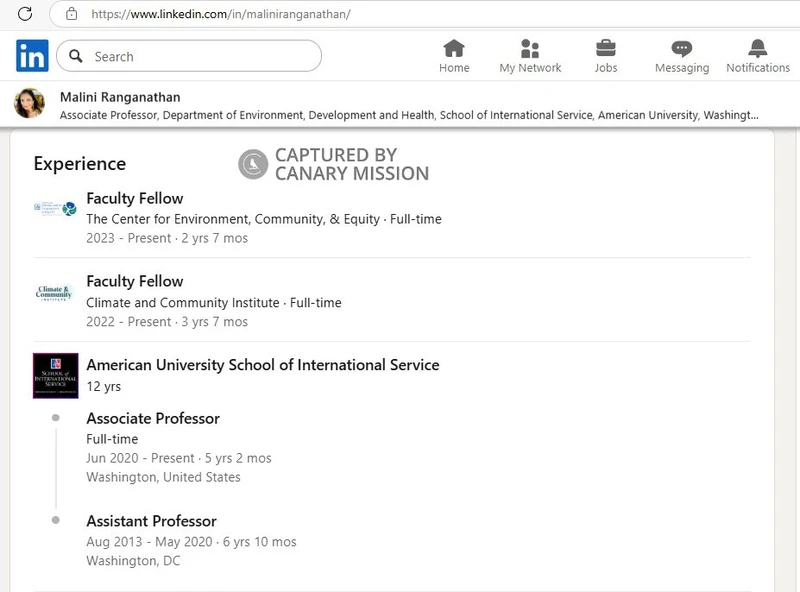800x592 pixels.
Task: Click the 12 yrs duration text
Action: pos(104,386)
